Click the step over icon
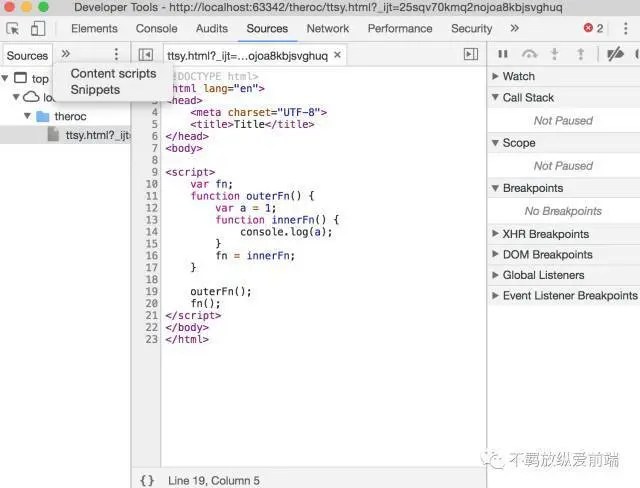This screenshot has height=488, width=640. pyautogui.click(x=529, y=54)
